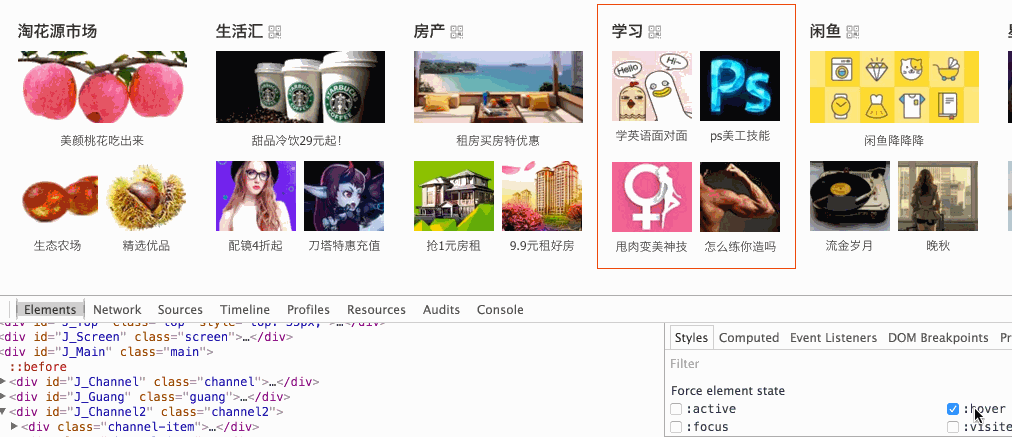Image resolution: width=1012 pixels, height=437 pixels.
Task: Click the QR code icon beside 房产
Action: (x=457, y=32)
